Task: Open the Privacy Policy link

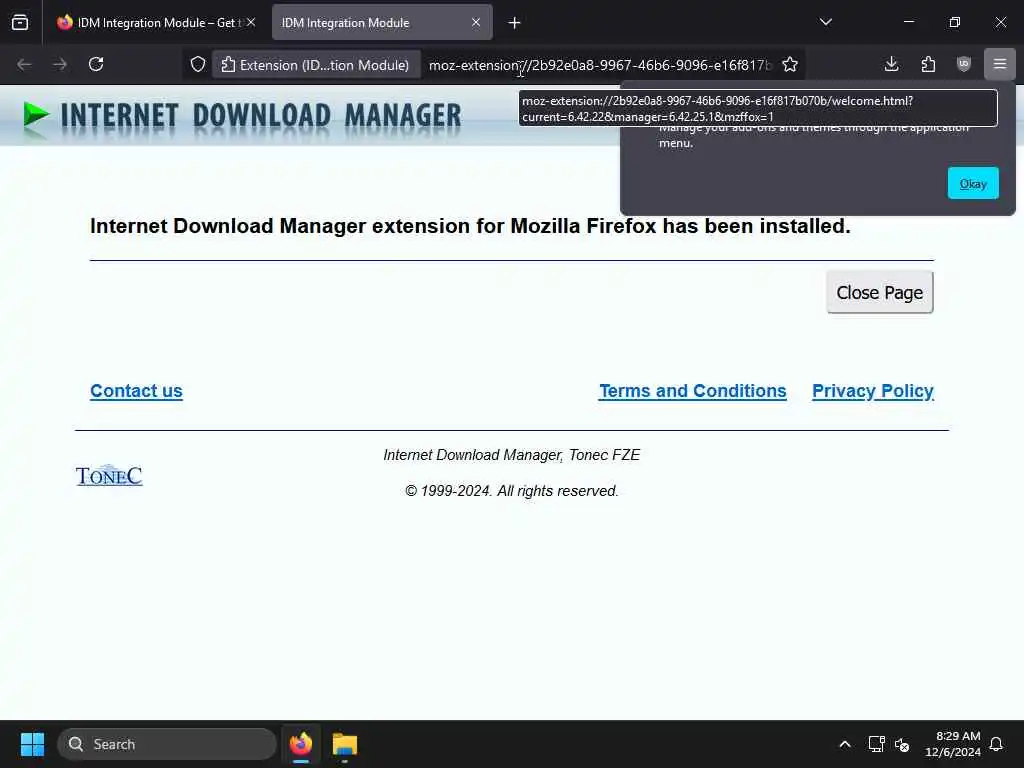Action: pyautogui.click(x=872, y=391)
